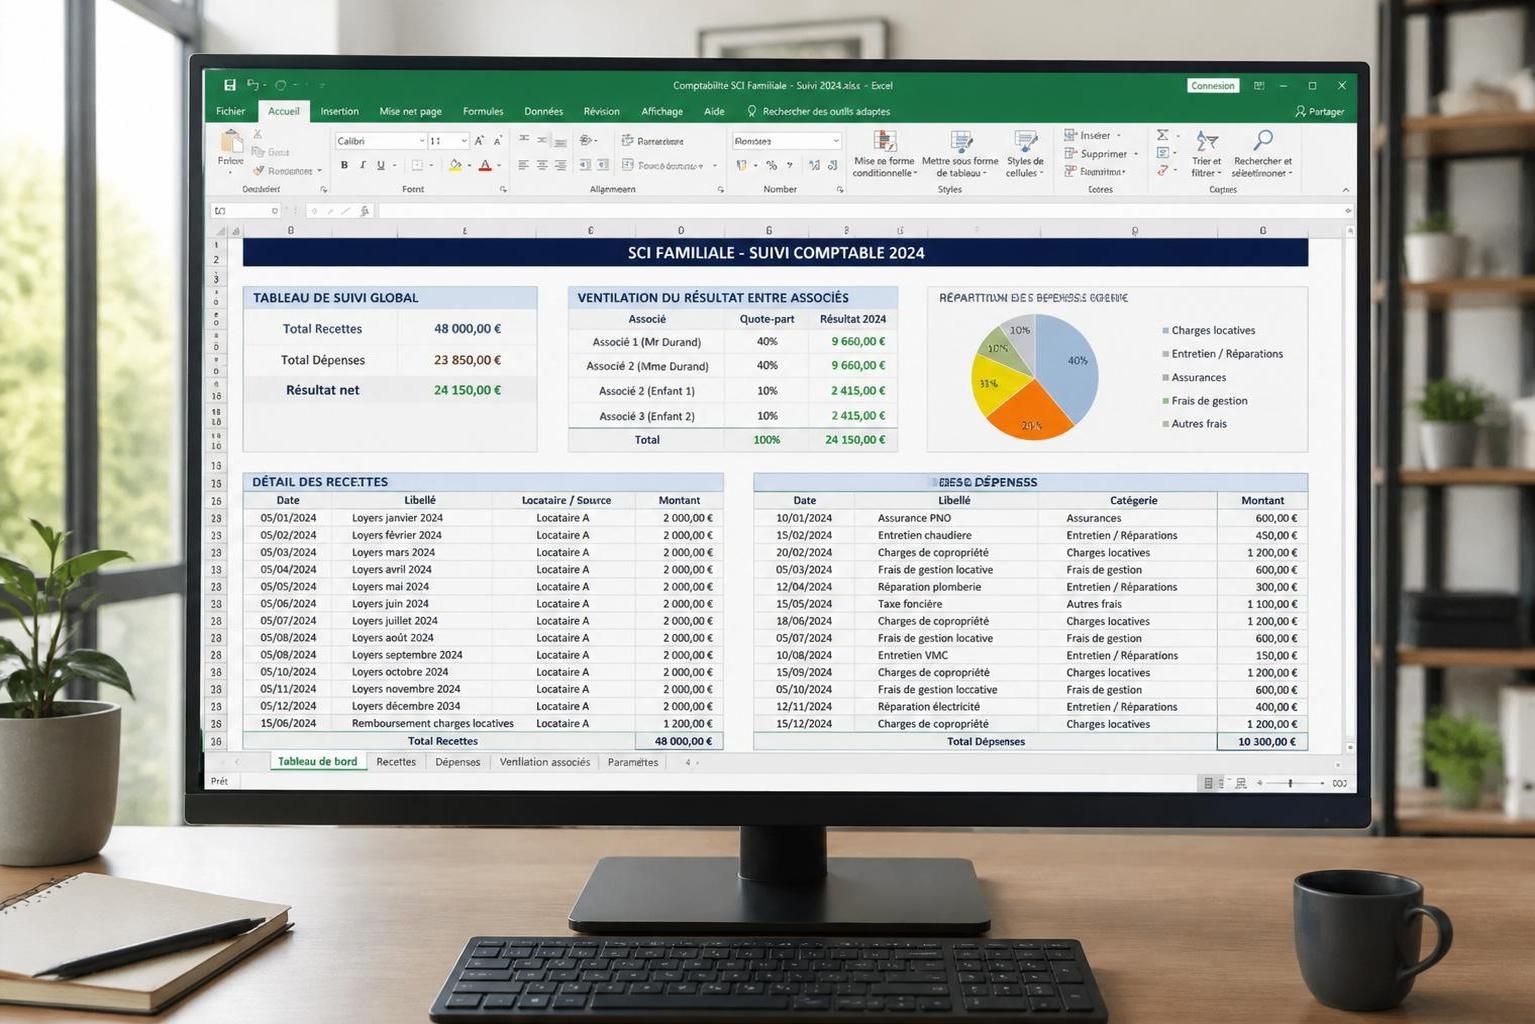Viewport: 1535px width, 1024px height.
Task: Click the orientation text angle icon
Action: click(587, 141)
